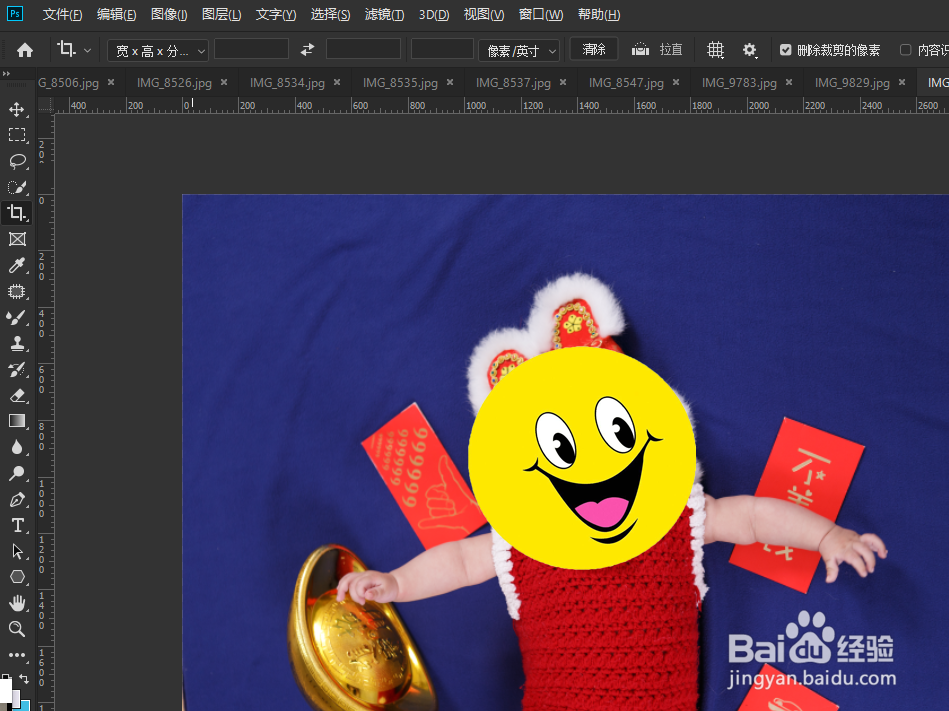Viewport: 949px width, 711px height.
Task: Select the History Brush tool
Action: point(17,369)
